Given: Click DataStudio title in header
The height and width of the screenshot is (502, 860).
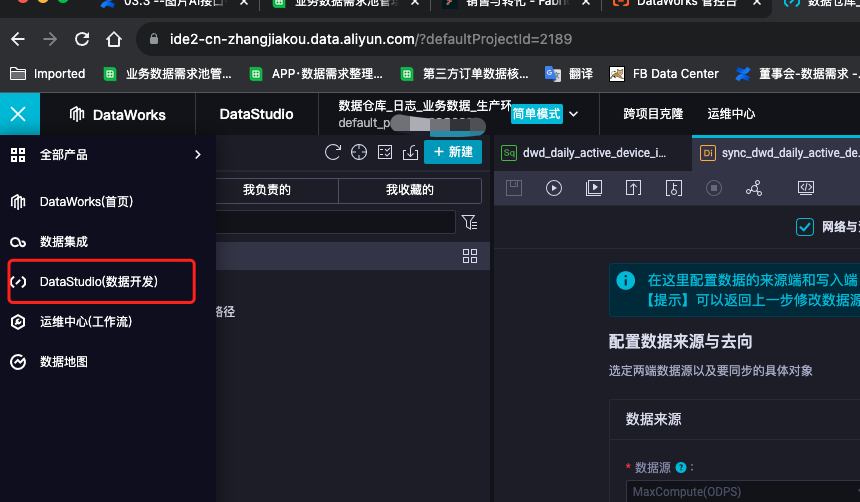Looking at the screenshot, I should [256, 114].
